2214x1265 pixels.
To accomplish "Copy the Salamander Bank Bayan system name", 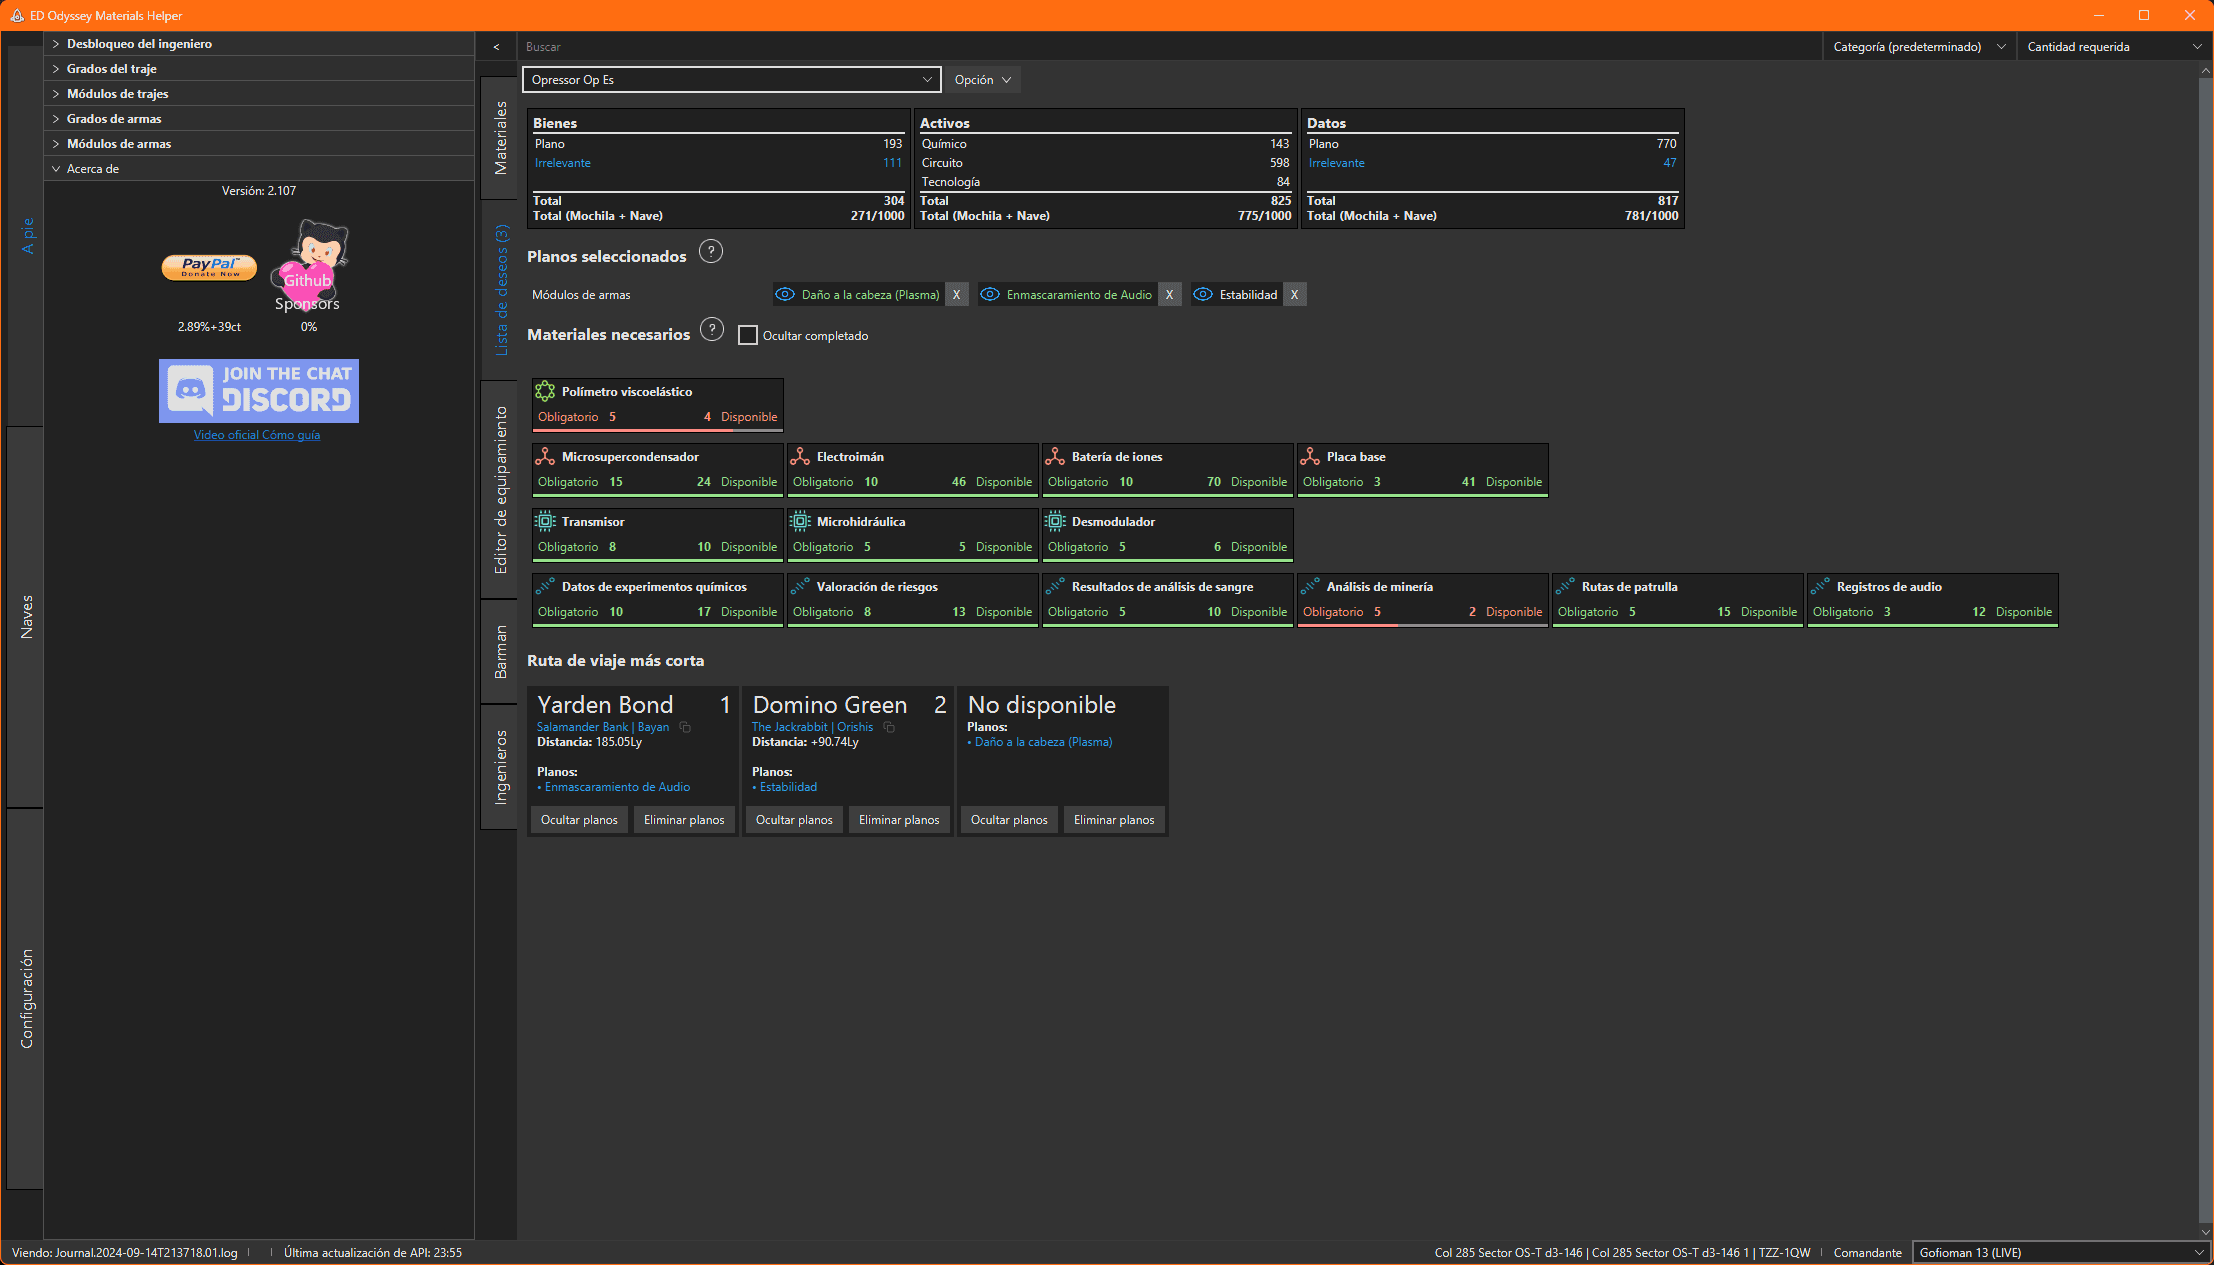I will (x=685, y=727).
